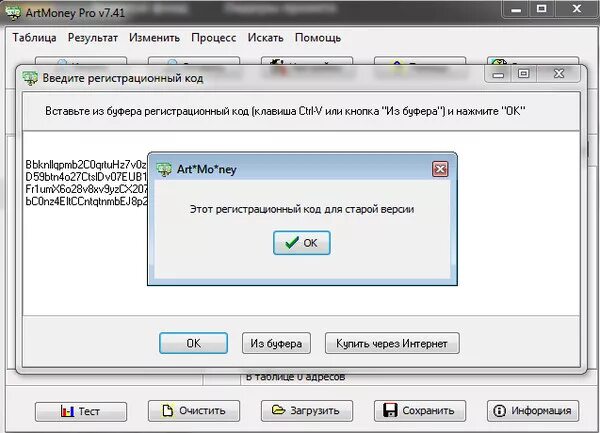Image resolution: width=600 pixels, height=433 pixels.
Task: Click icon in Art*Mo*ney message title
Action: tap(165, 169)
